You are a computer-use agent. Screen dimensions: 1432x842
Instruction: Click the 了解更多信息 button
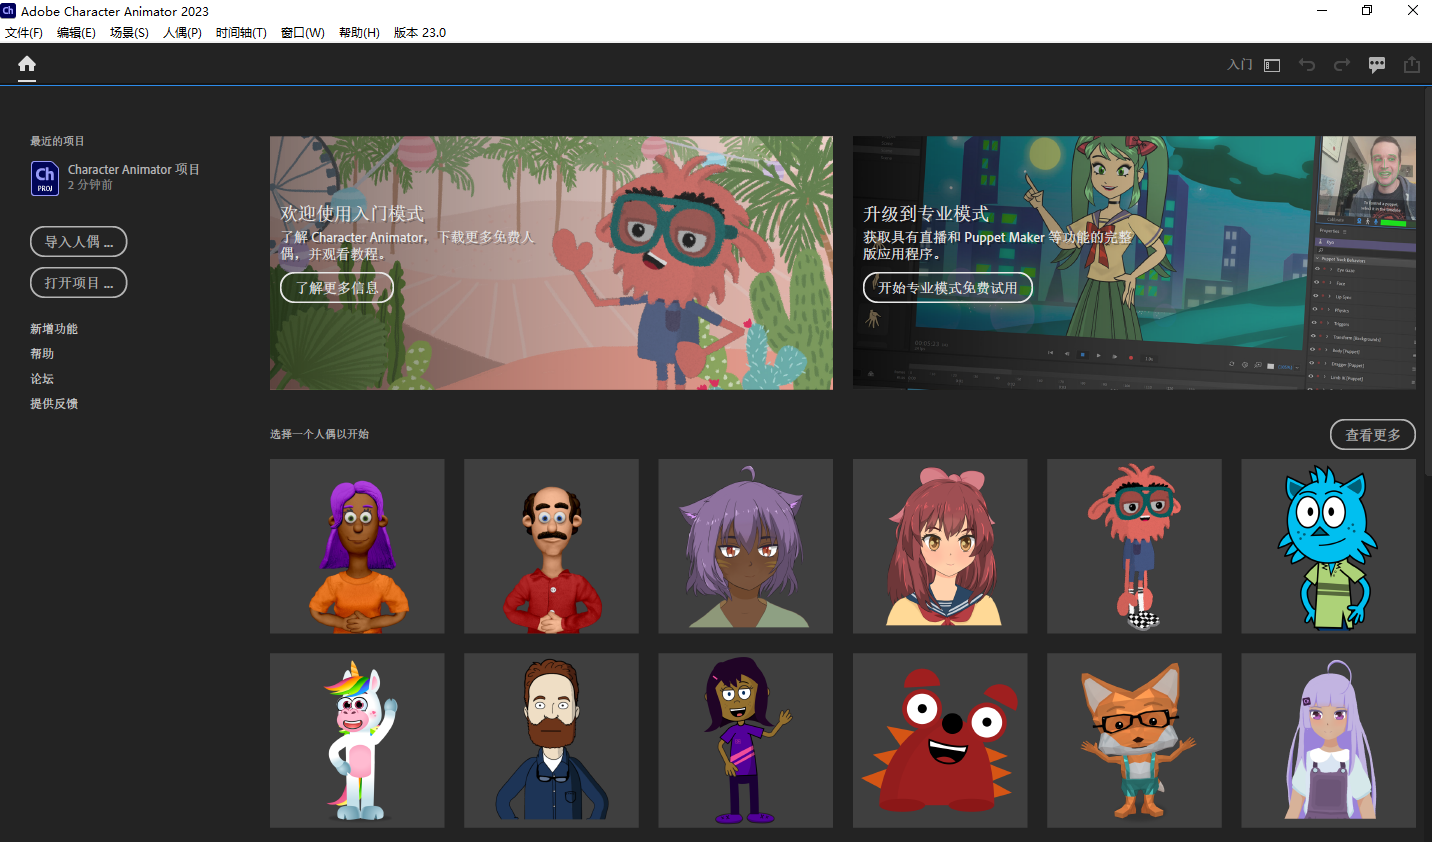(x=337, y=288)
